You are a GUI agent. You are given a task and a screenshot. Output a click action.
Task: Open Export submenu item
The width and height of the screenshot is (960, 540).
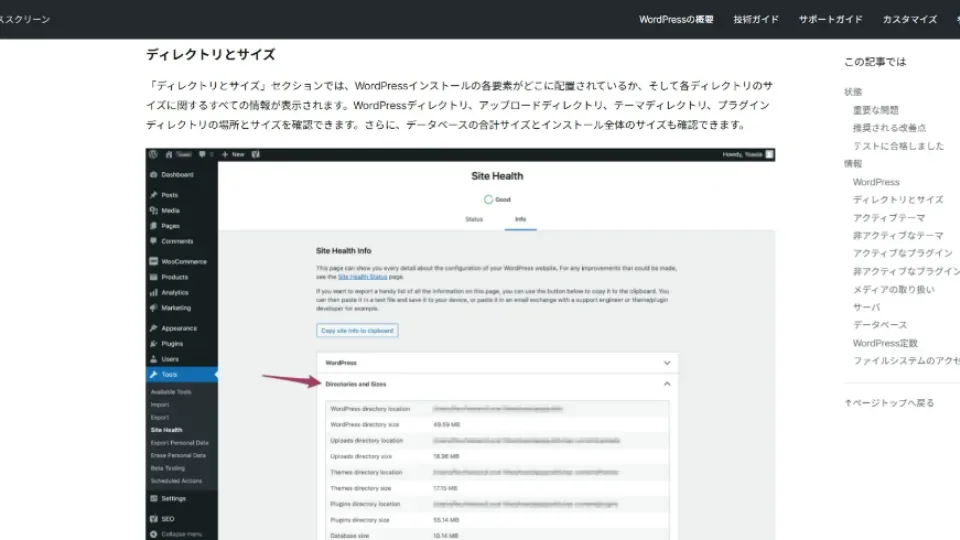tap(160, 418)
